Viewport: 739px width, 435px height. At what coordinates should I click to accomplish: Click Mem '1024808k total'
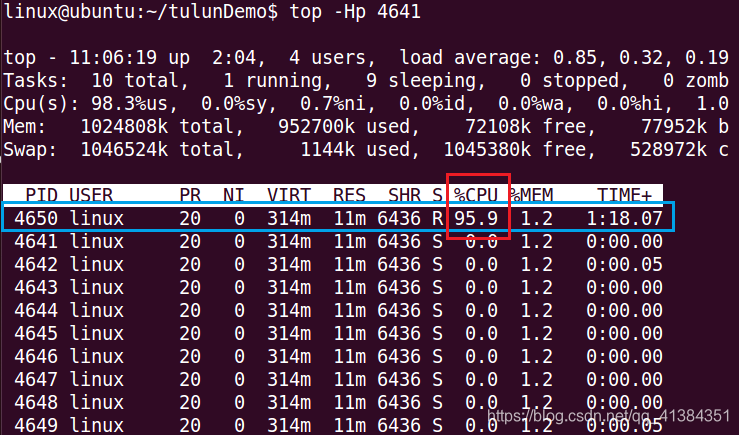click(x=158, y=127)
